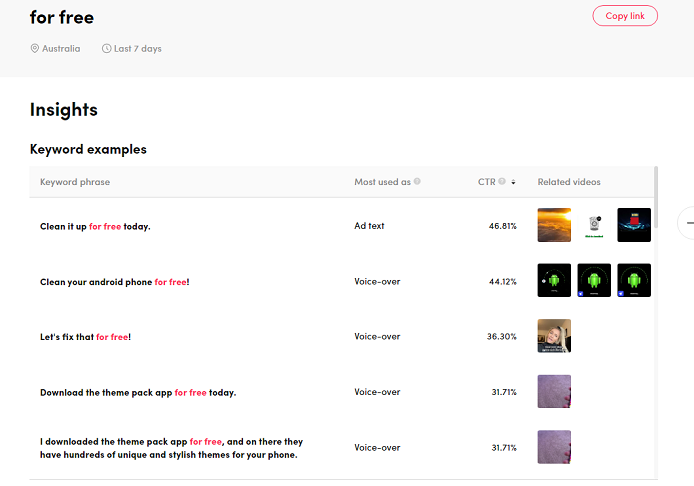Open video thumbnail for Download the theme pack row
This screenshot has width=694, height=486.
click(554, 391)
